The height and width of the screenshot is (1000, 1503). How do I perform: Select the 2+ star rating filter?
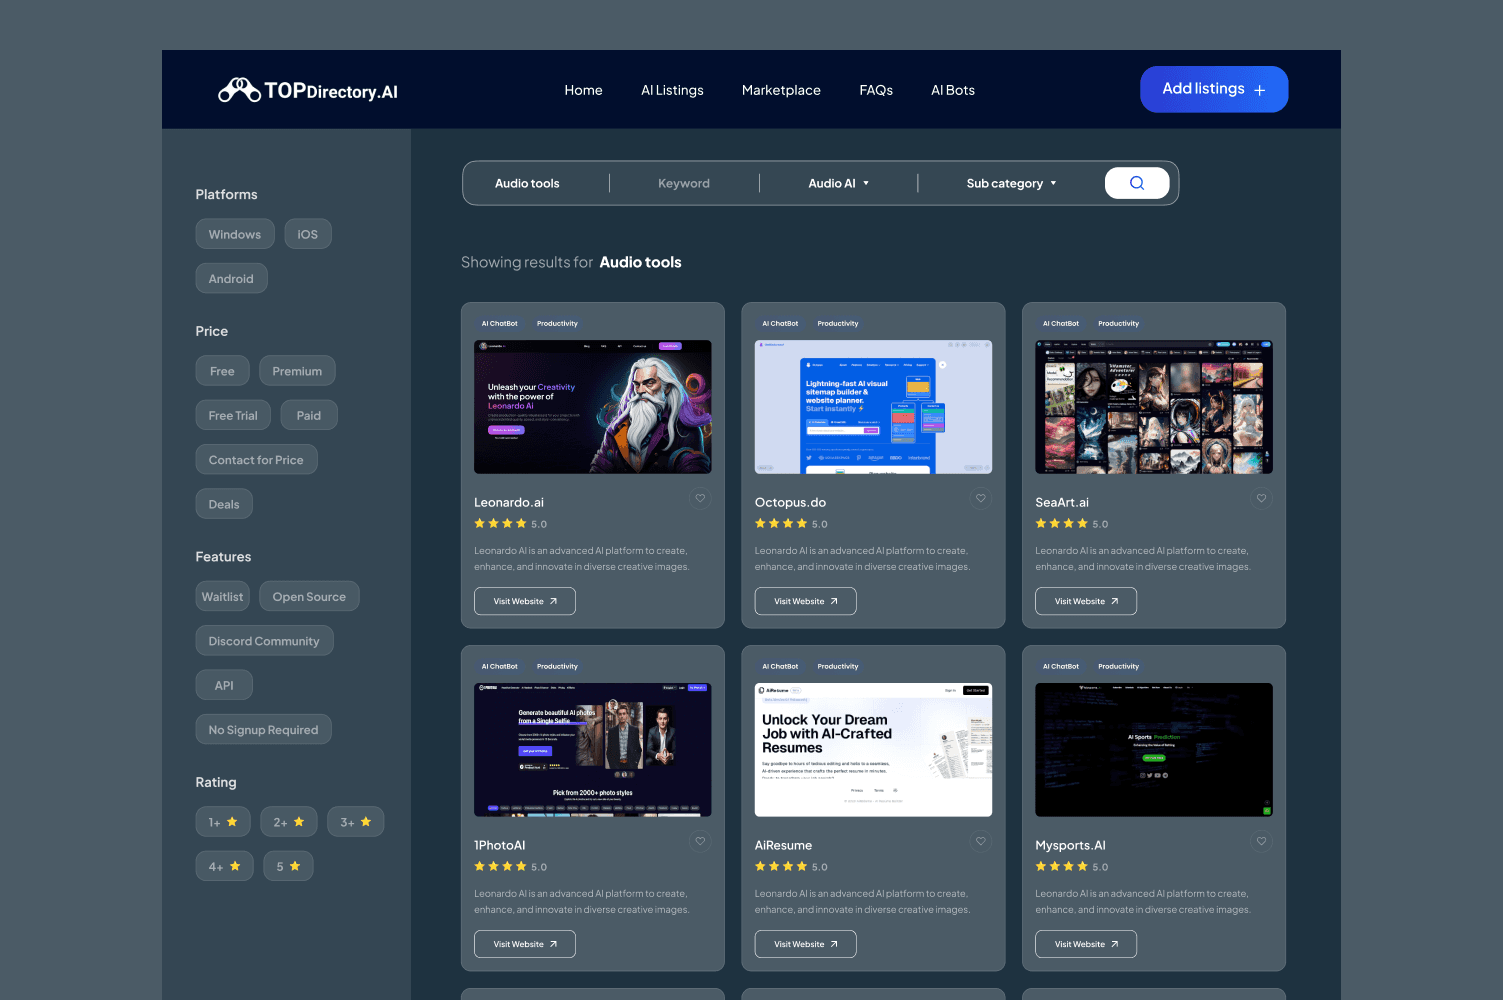pyautogui.click(x=289, y=822)
